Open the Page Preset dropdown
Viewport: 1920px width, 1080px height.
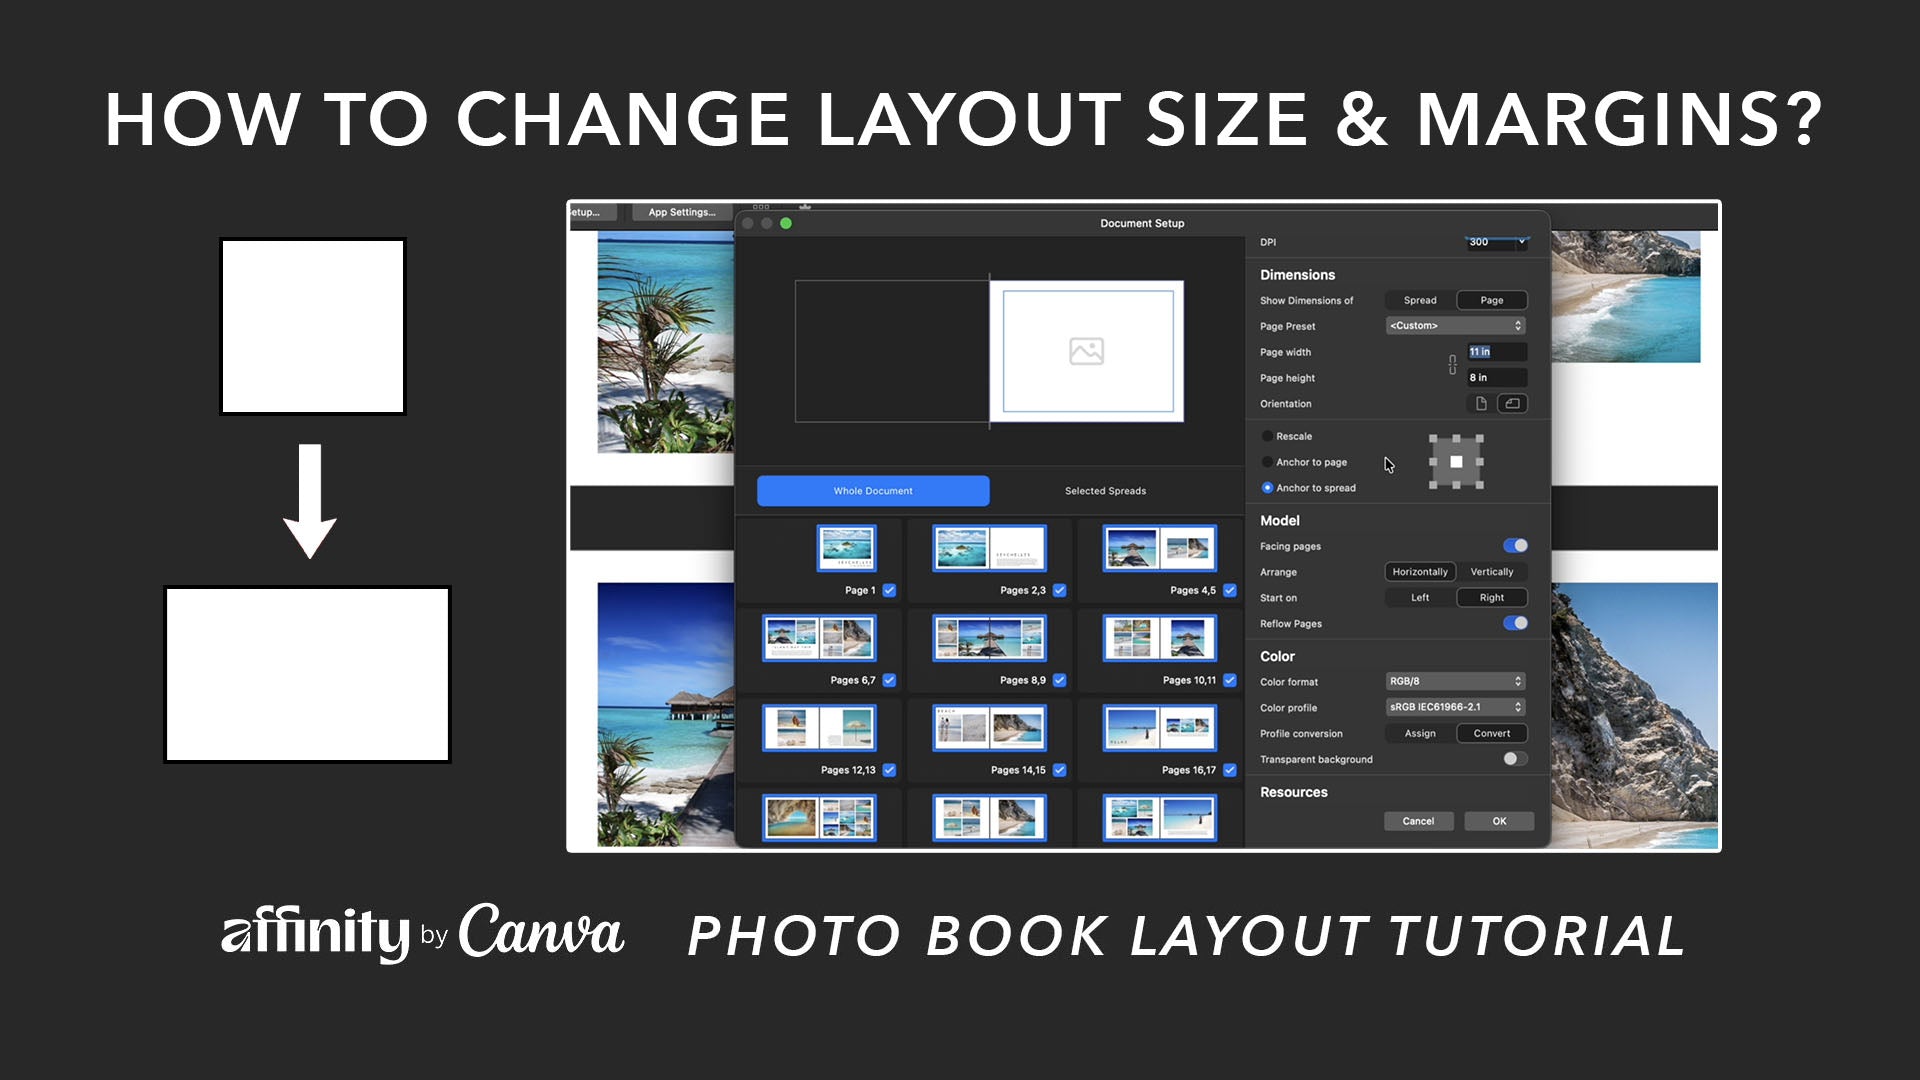pyautogui.click(x=1455, y=326)
